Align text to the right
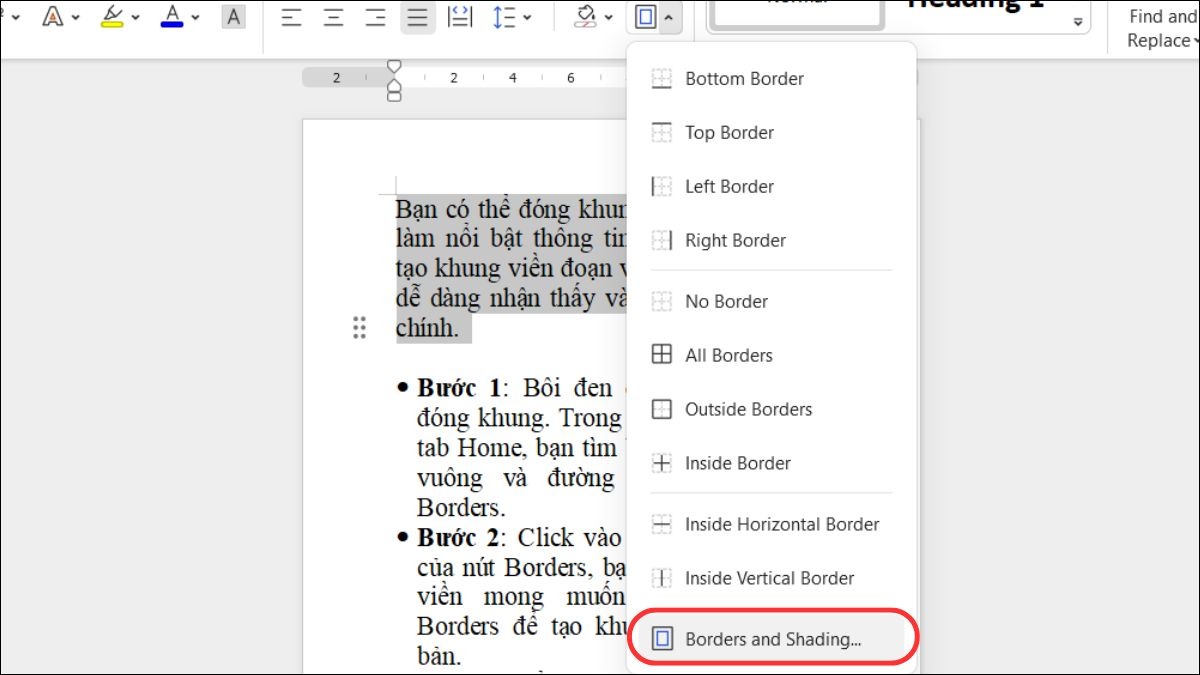This screenshot has width=1200, height=675. click(x=375, y=17)
